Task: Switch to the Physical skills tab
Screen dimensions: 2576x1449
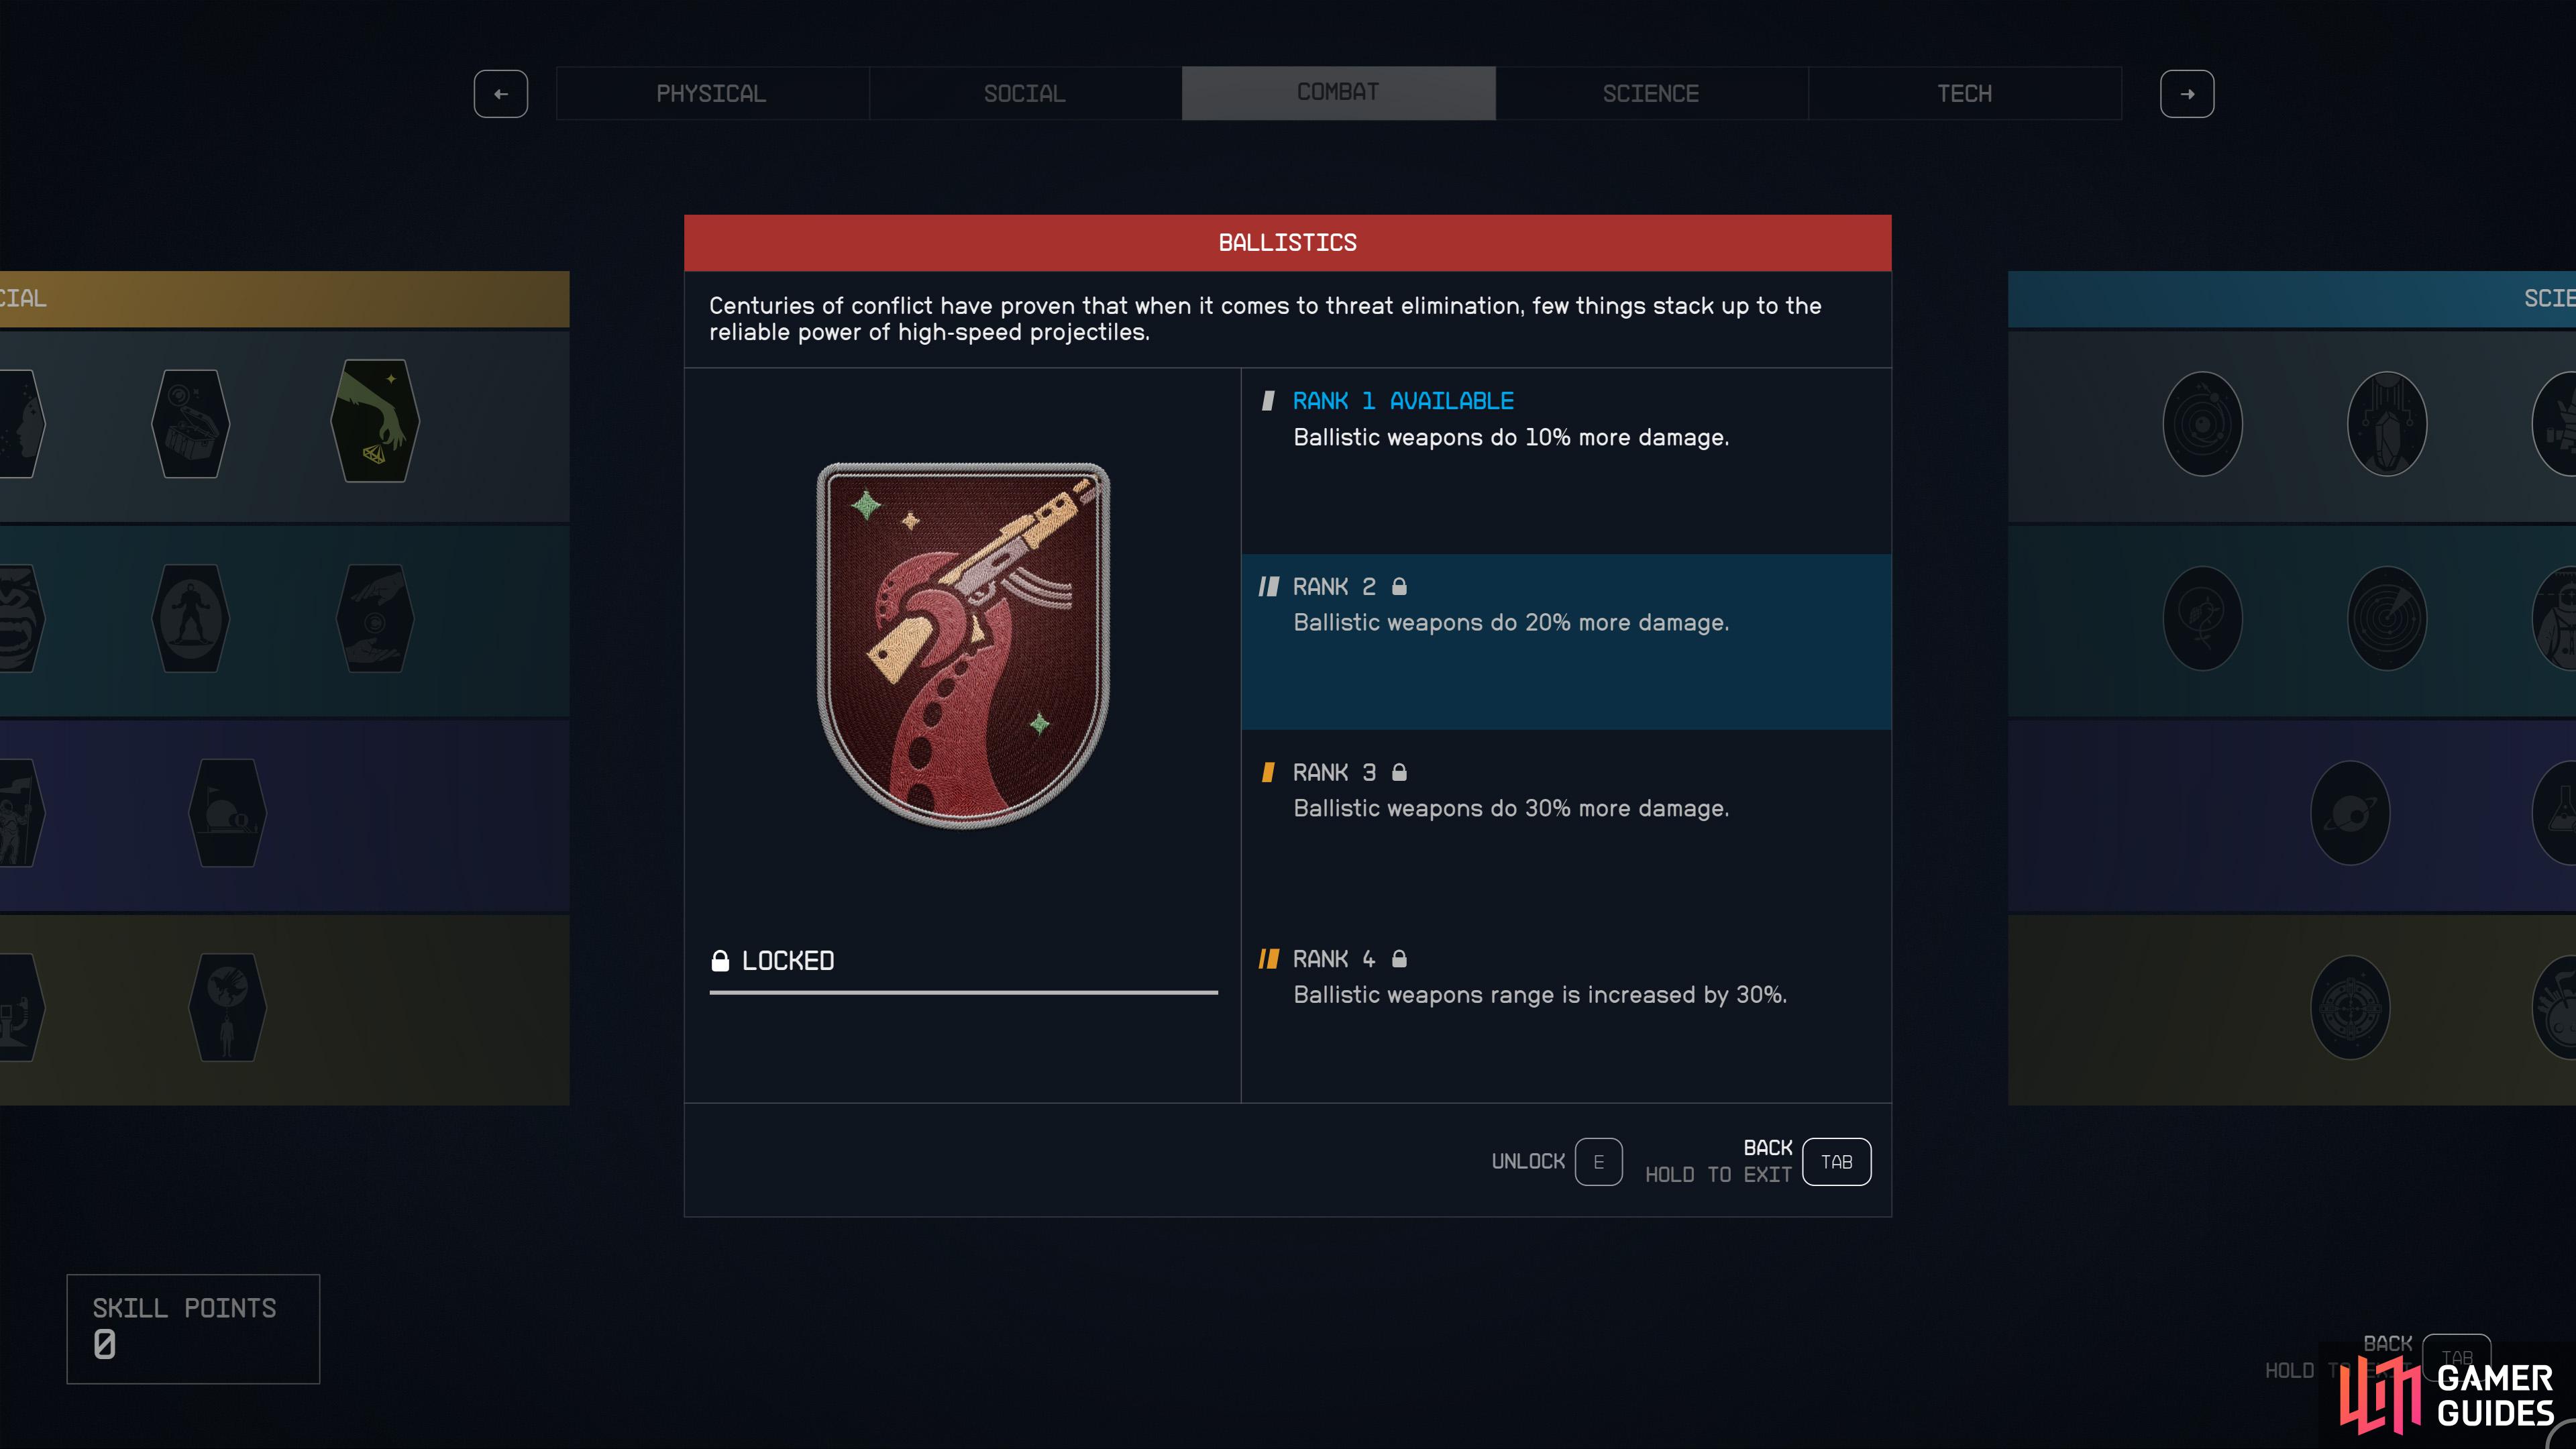Action: [712, 93]
